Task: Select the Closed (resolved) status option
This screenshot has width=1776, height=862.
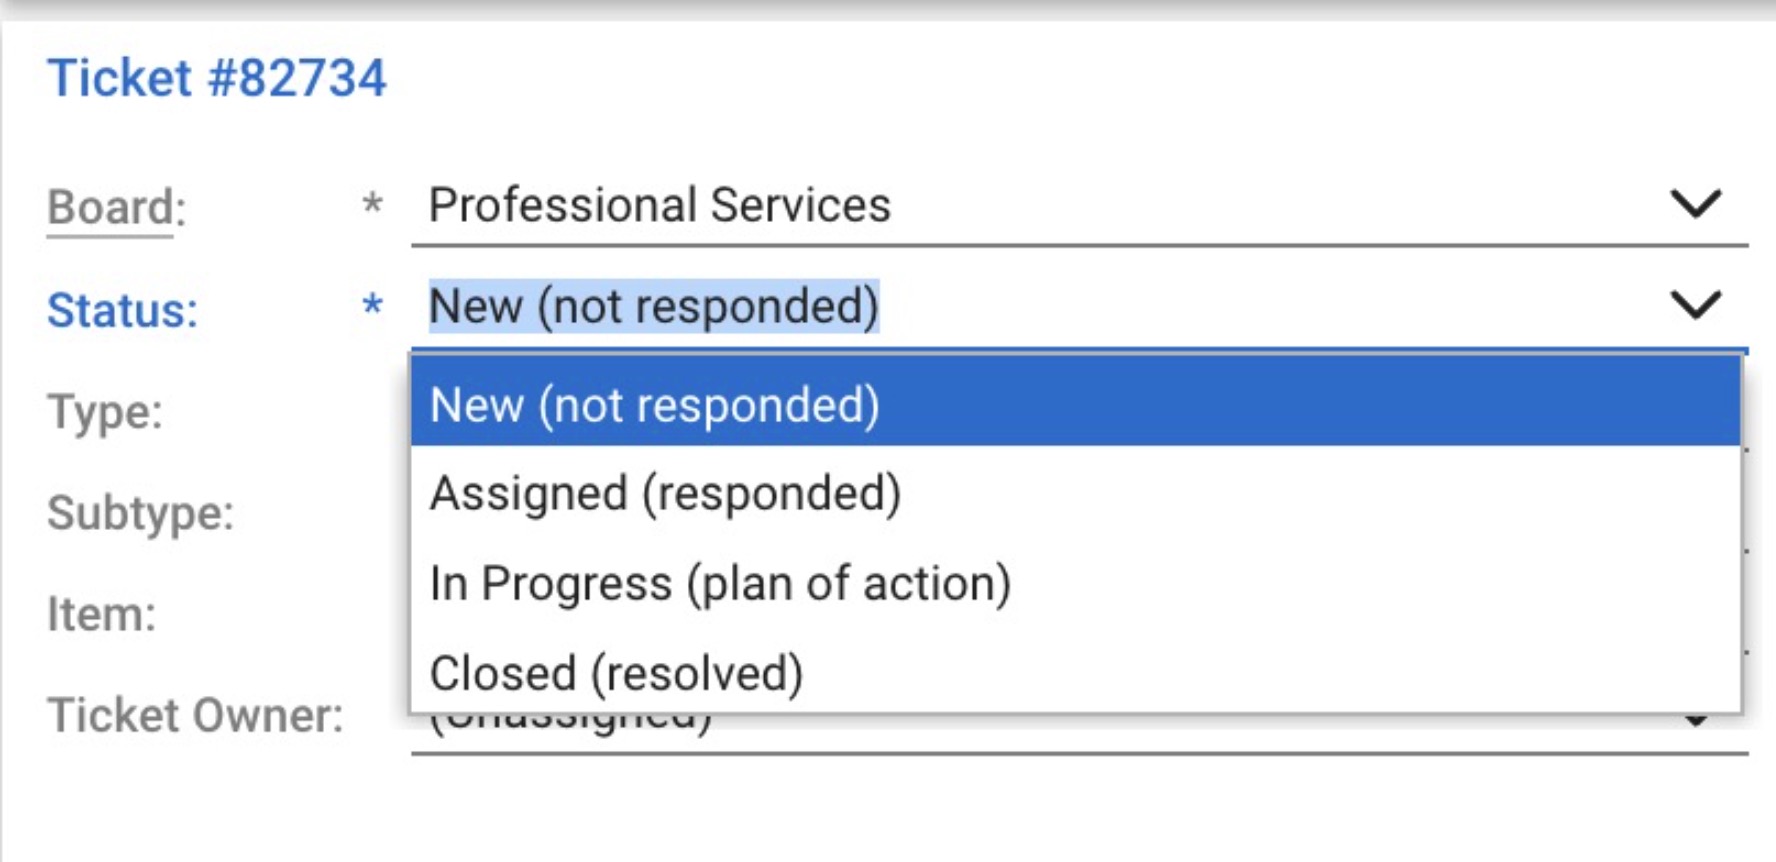Action: coord(614,671)
